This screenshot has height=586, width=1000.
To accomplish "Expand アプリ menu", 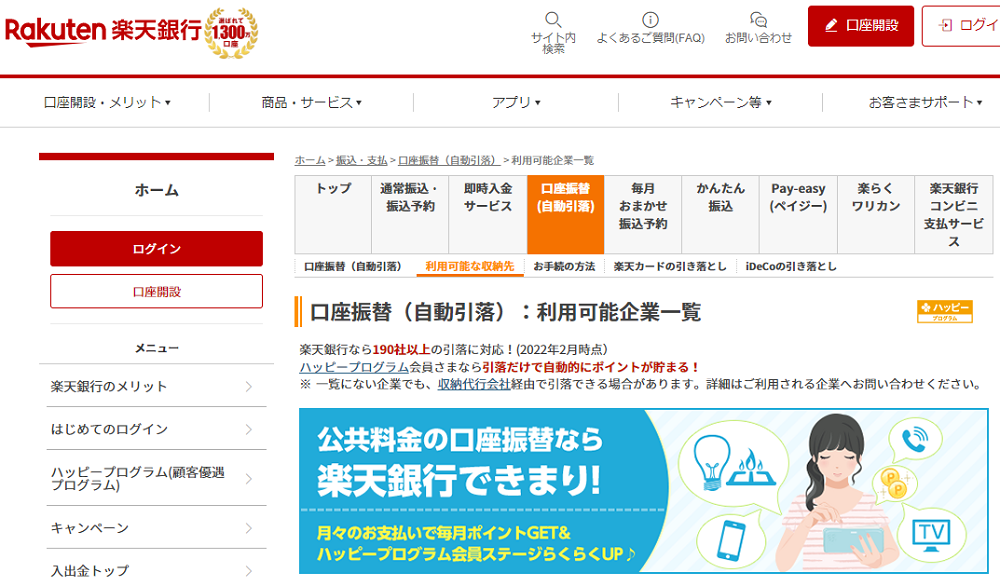I will pos(516,102).
